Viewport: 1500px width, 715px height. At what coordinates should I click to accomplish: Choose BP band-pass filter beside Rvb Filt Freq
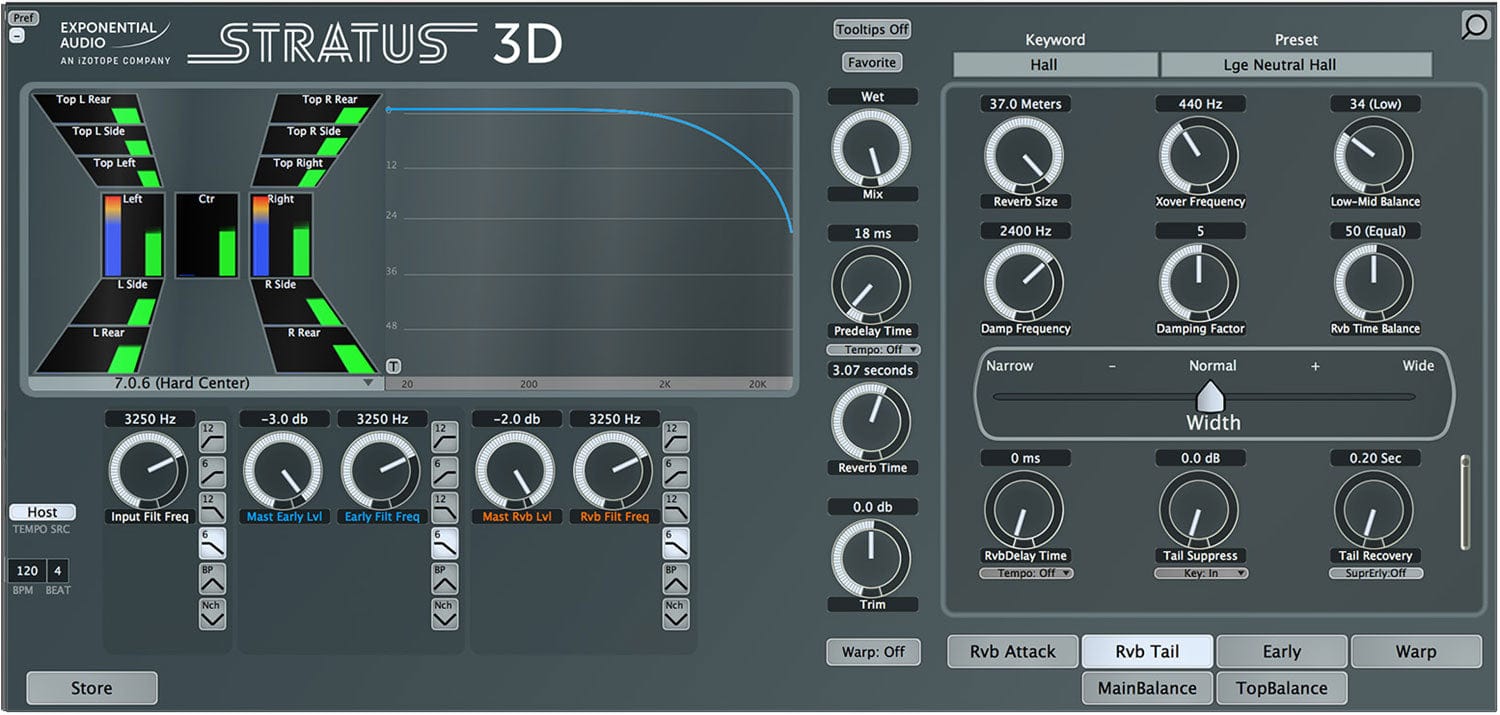coord(677,578)
